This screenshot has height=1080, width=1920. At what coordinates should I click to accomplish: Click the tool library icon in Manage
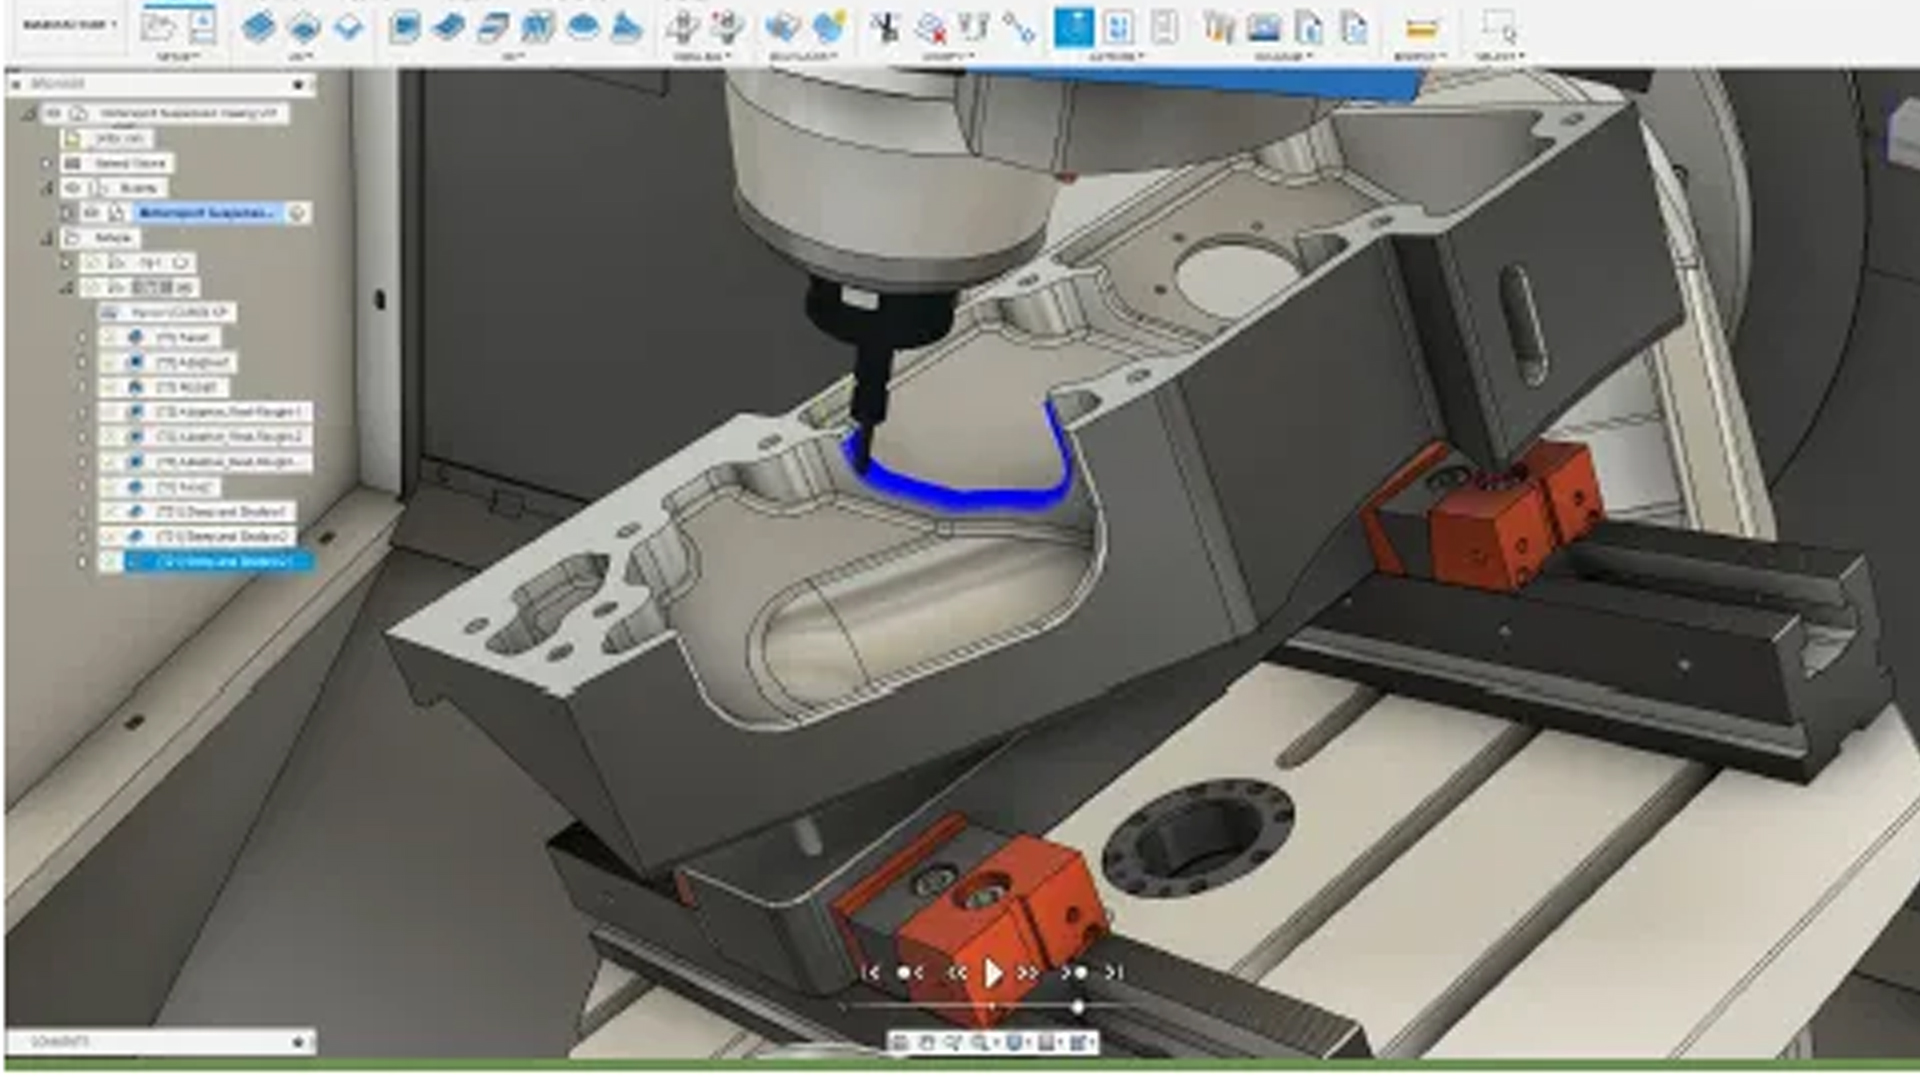1217,27
